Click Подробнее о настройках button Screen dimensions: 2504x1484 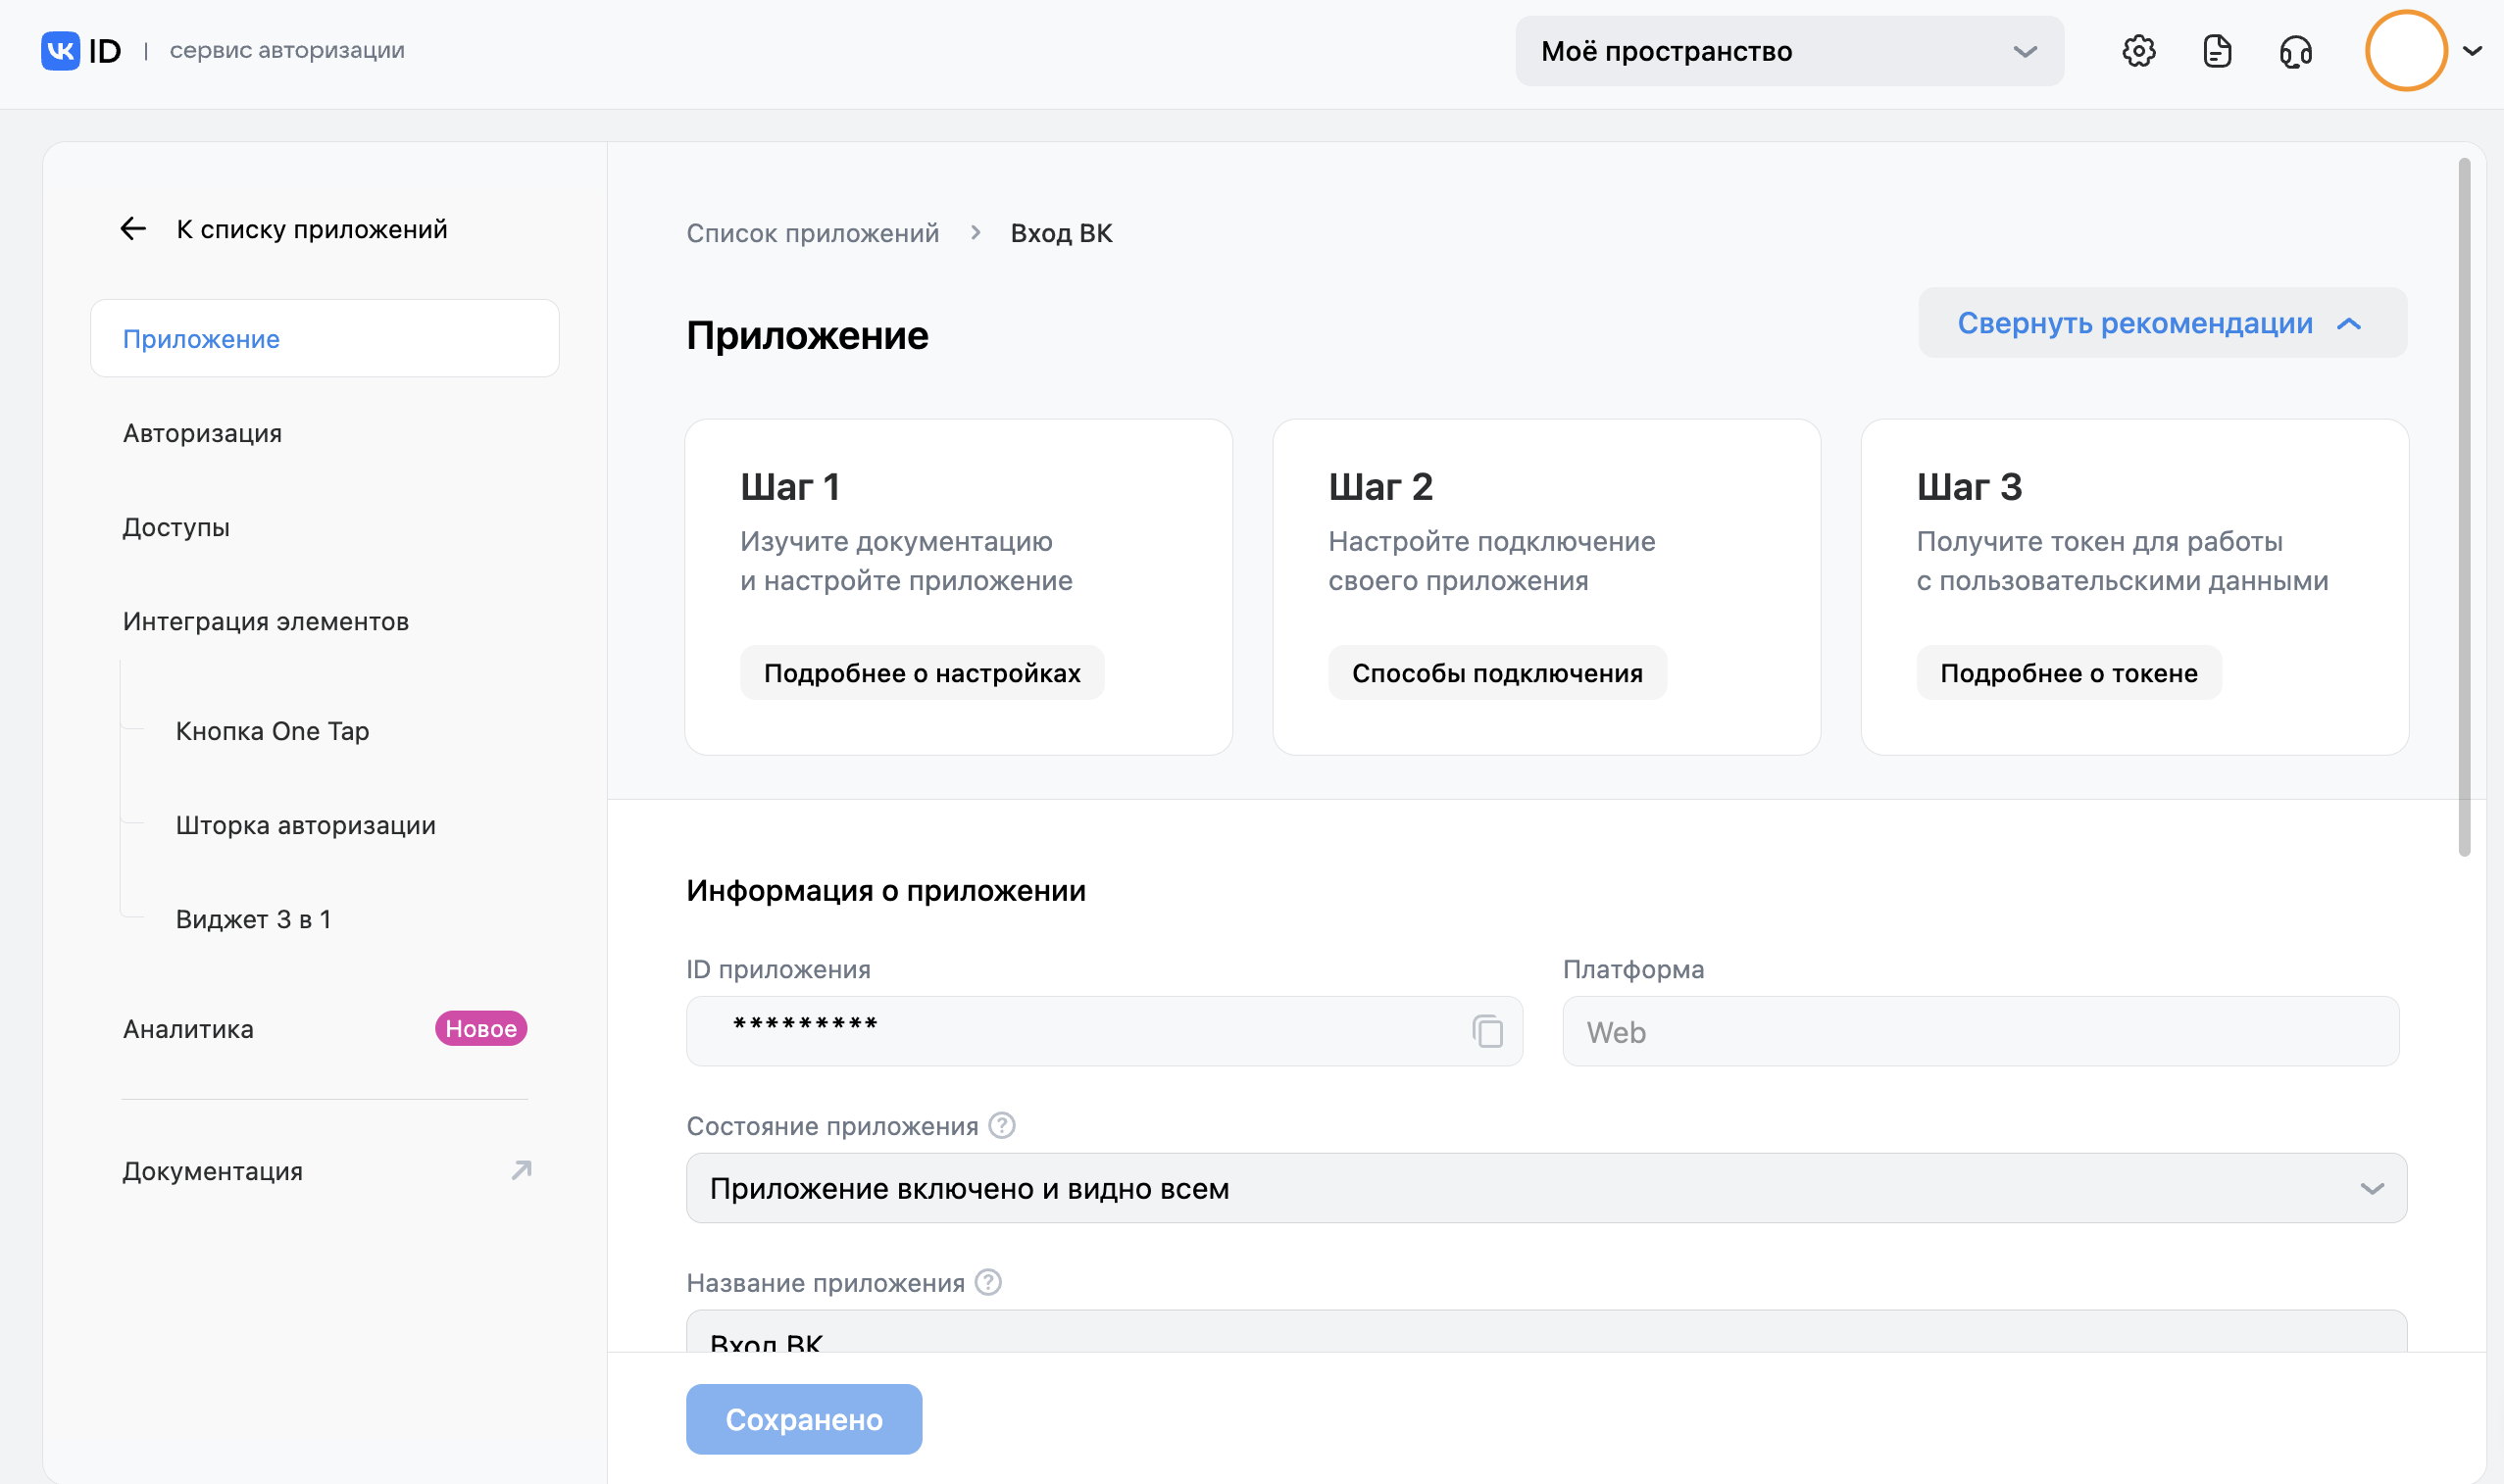click(921, 673)
